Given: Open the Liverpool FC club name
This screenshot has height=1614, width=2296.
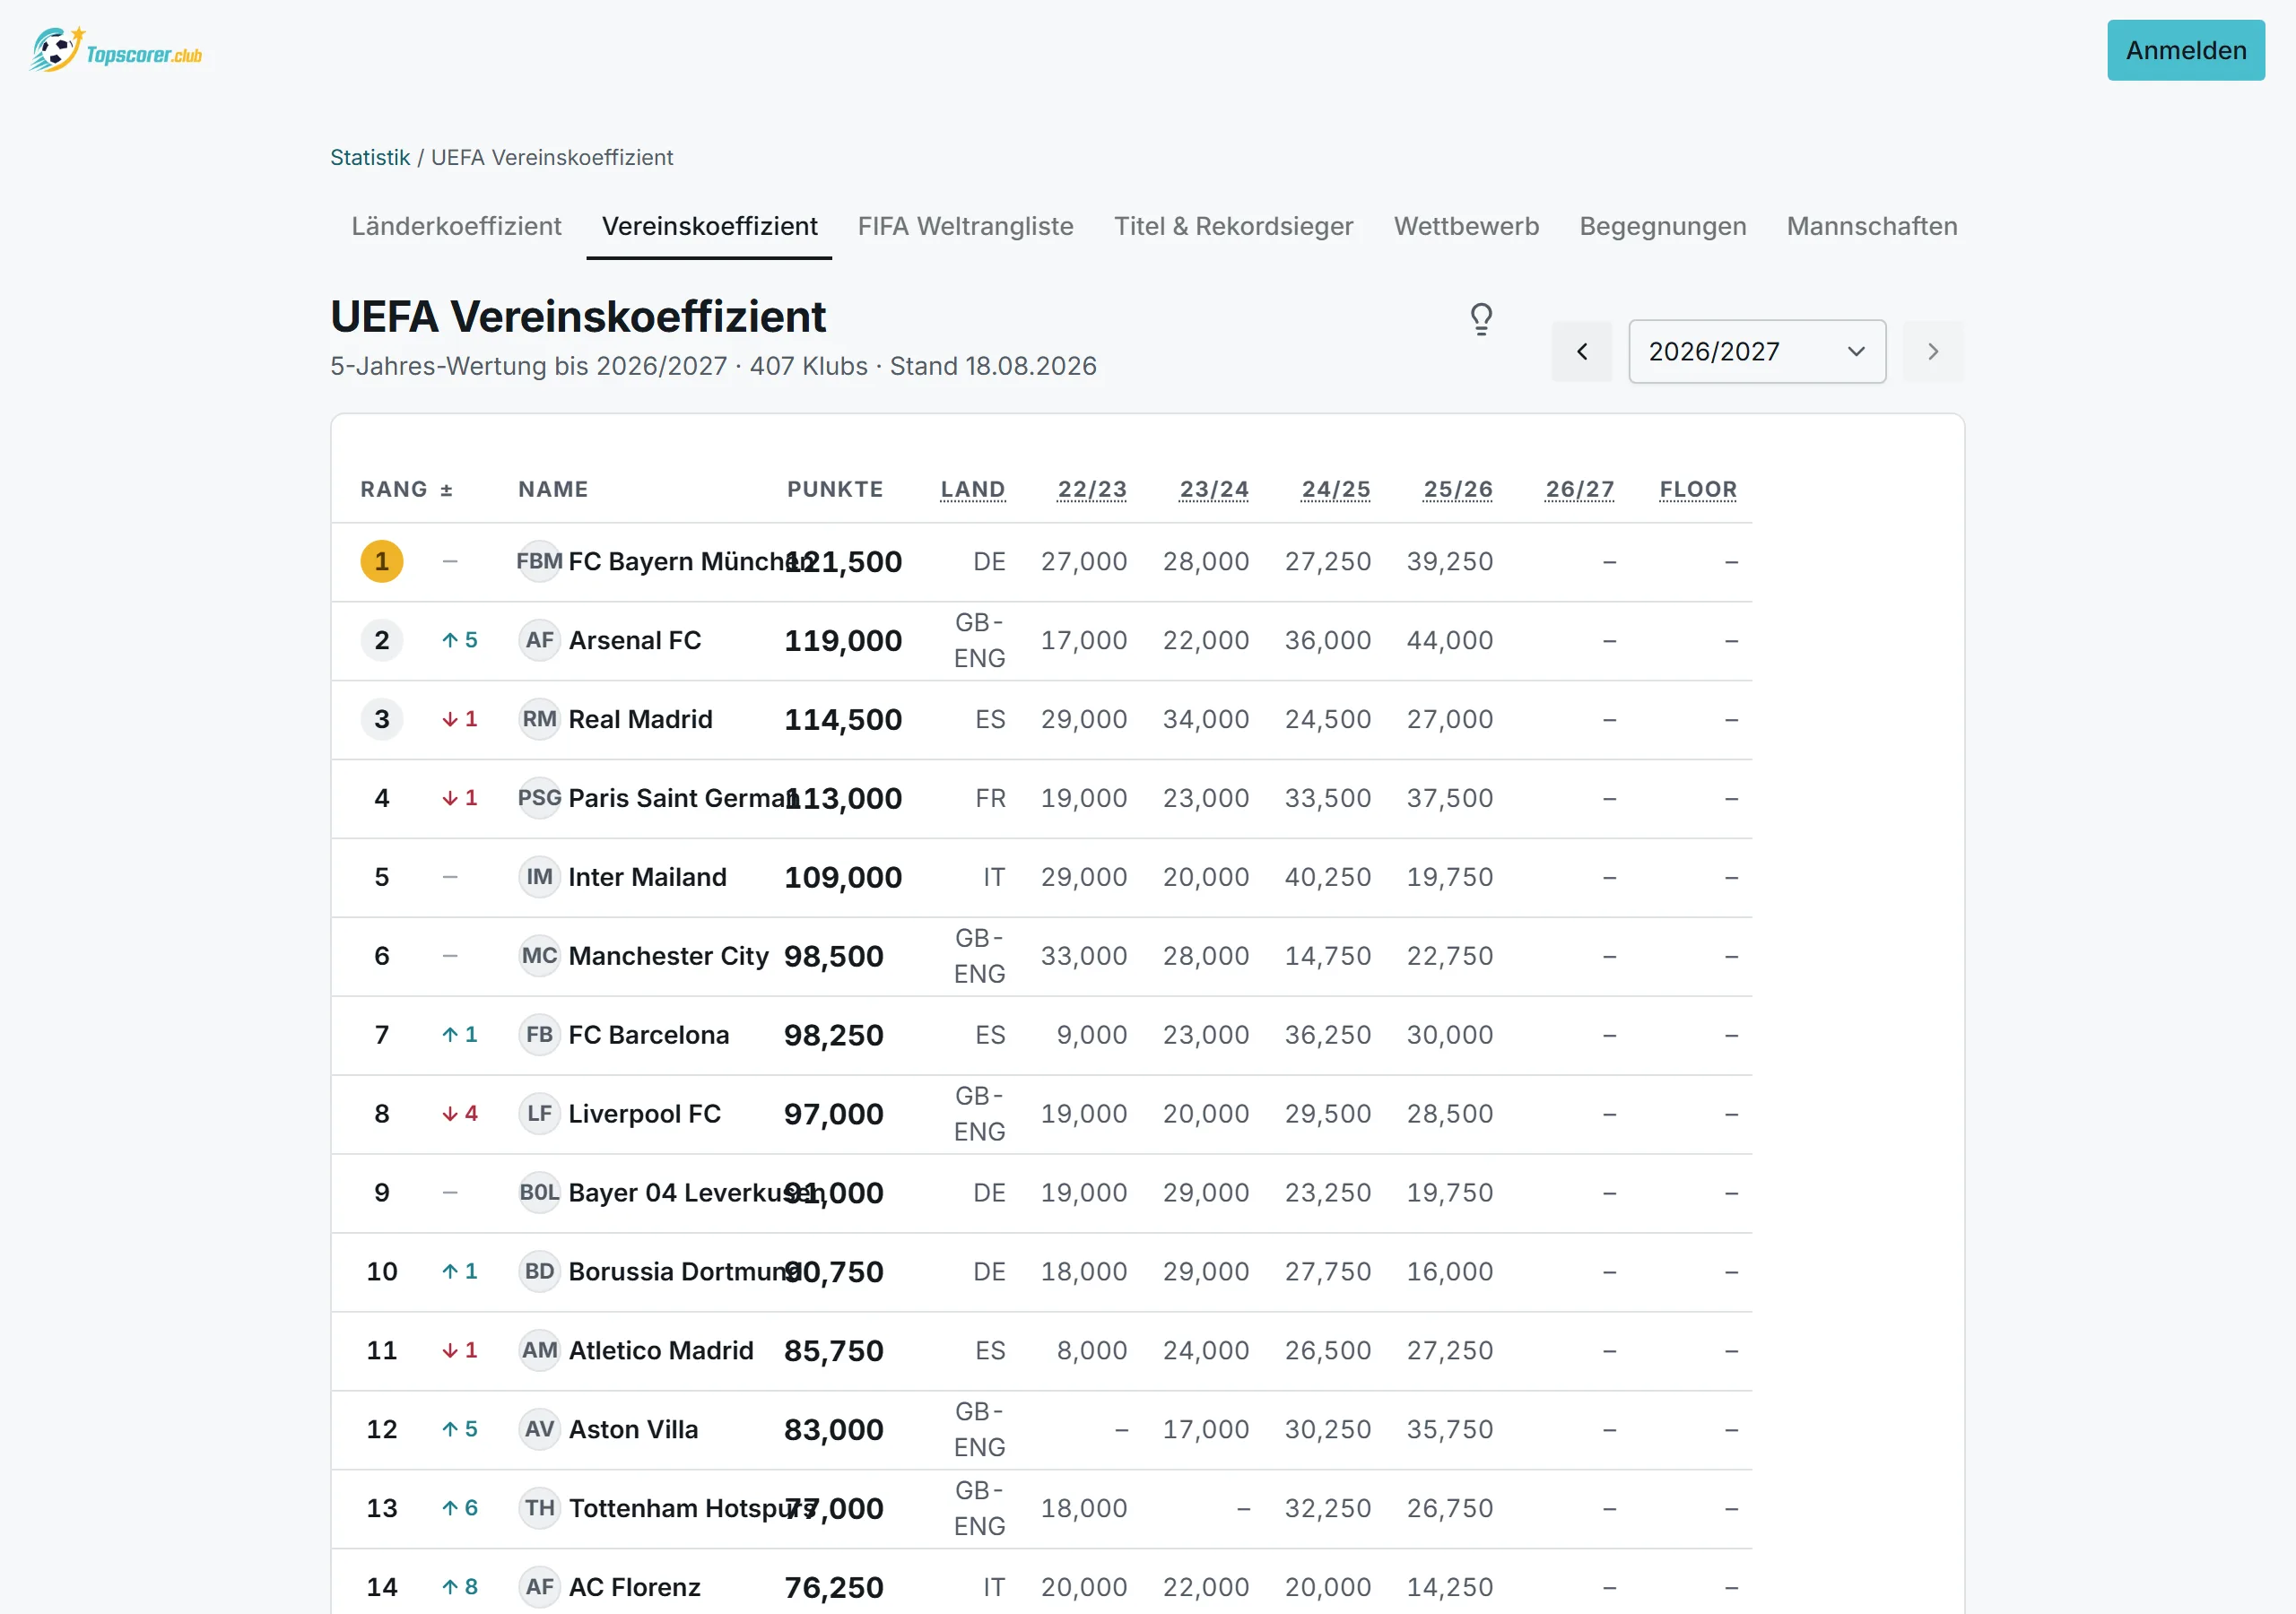Looking at the screenshot, I should 645,1114.
